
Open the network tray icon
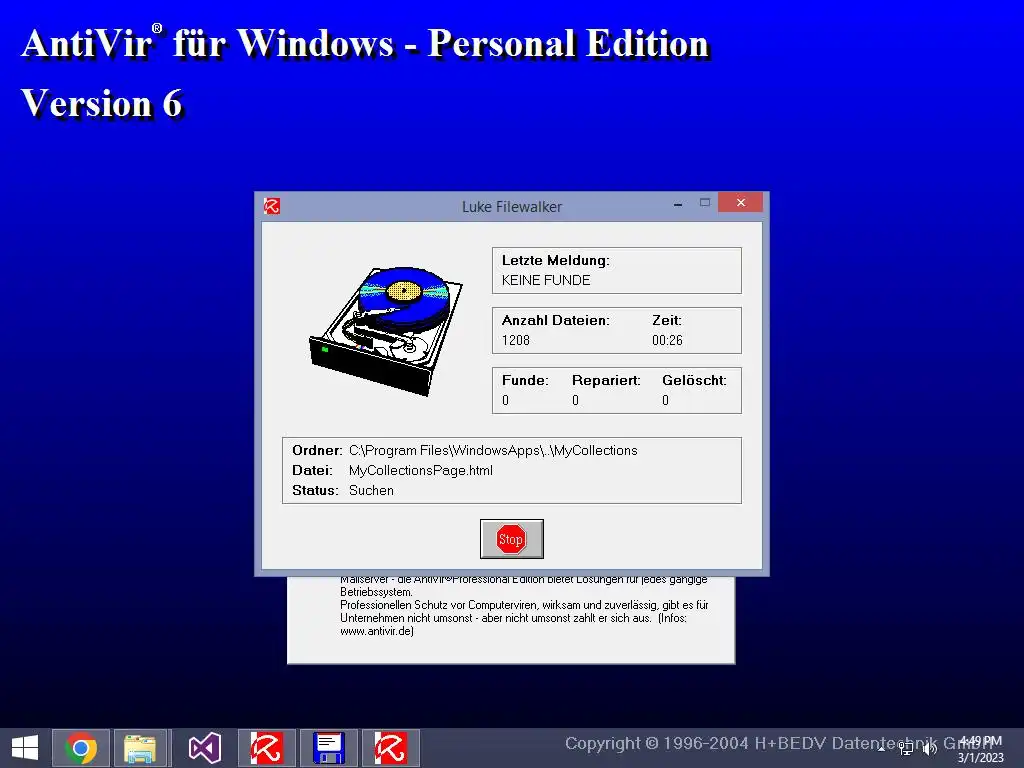click(906, 749)
